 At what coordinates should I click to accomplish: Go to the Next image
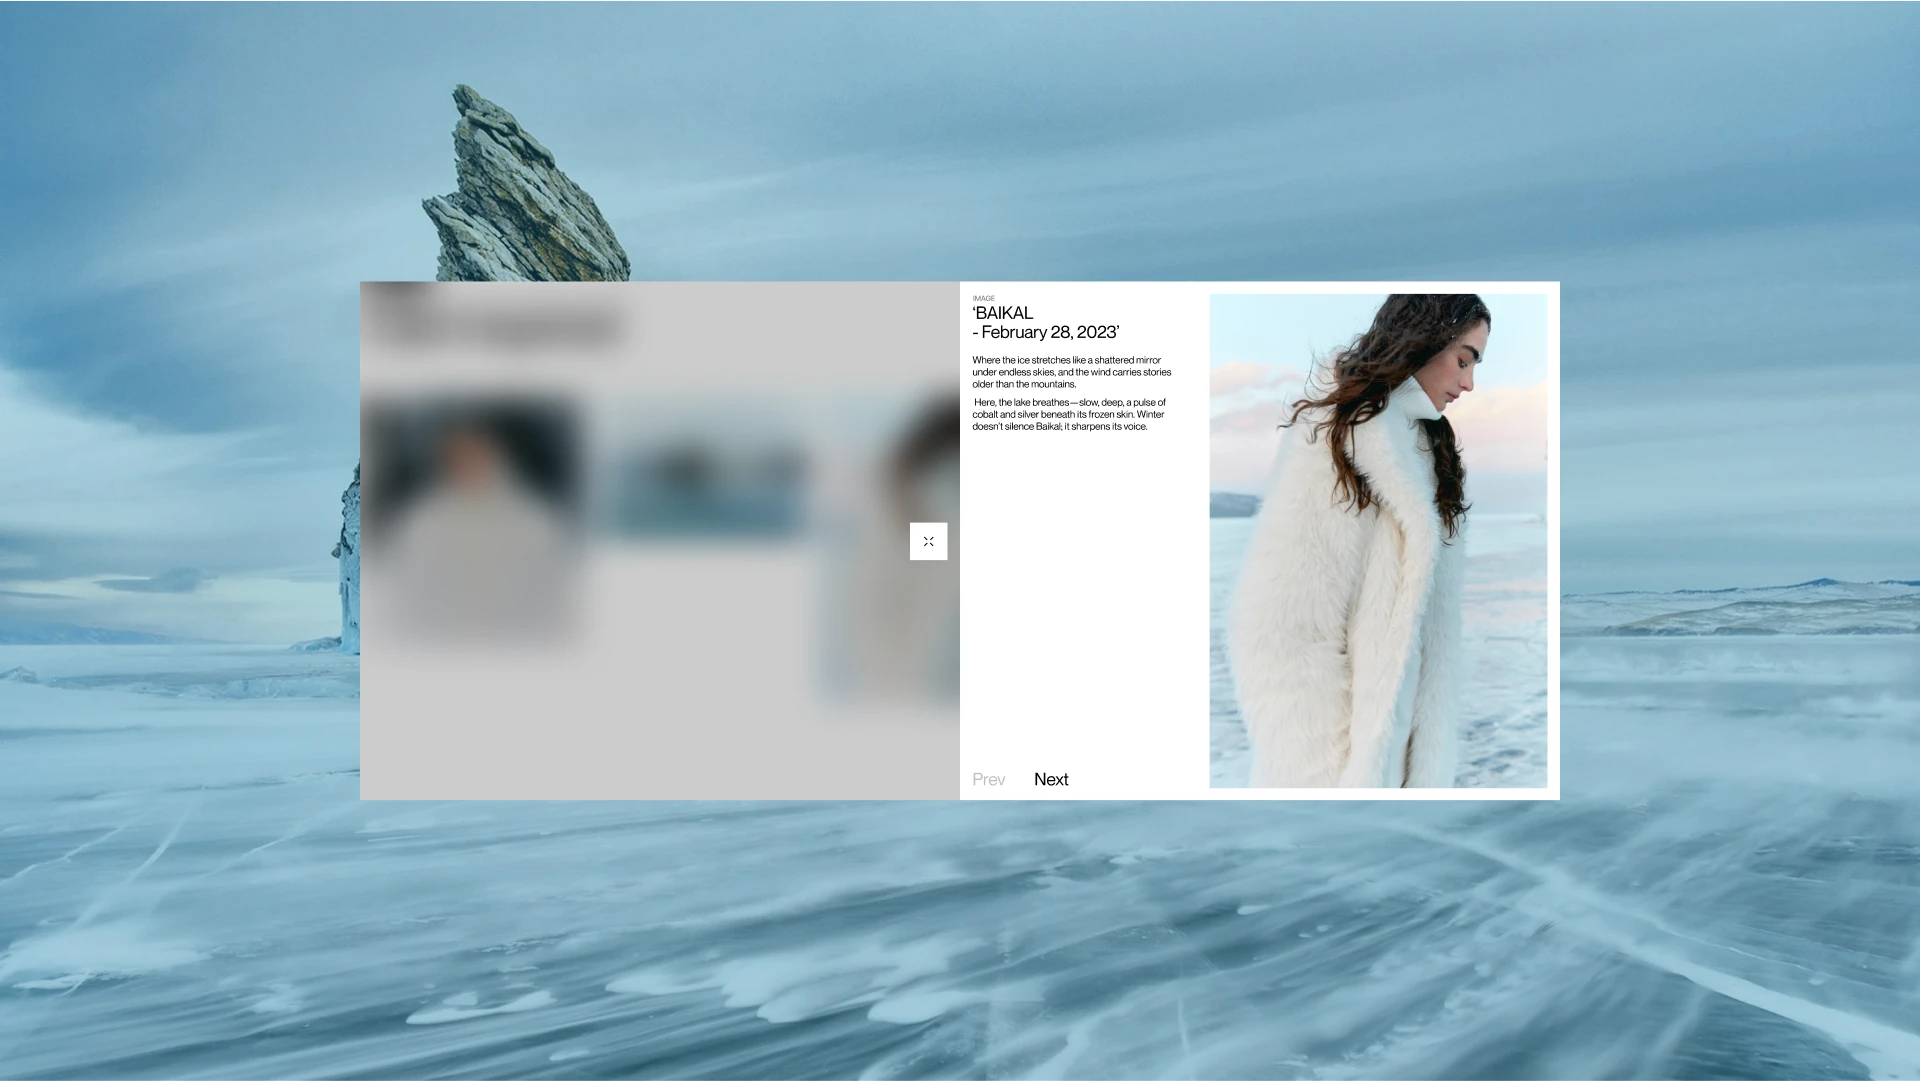coord(1050,779)
